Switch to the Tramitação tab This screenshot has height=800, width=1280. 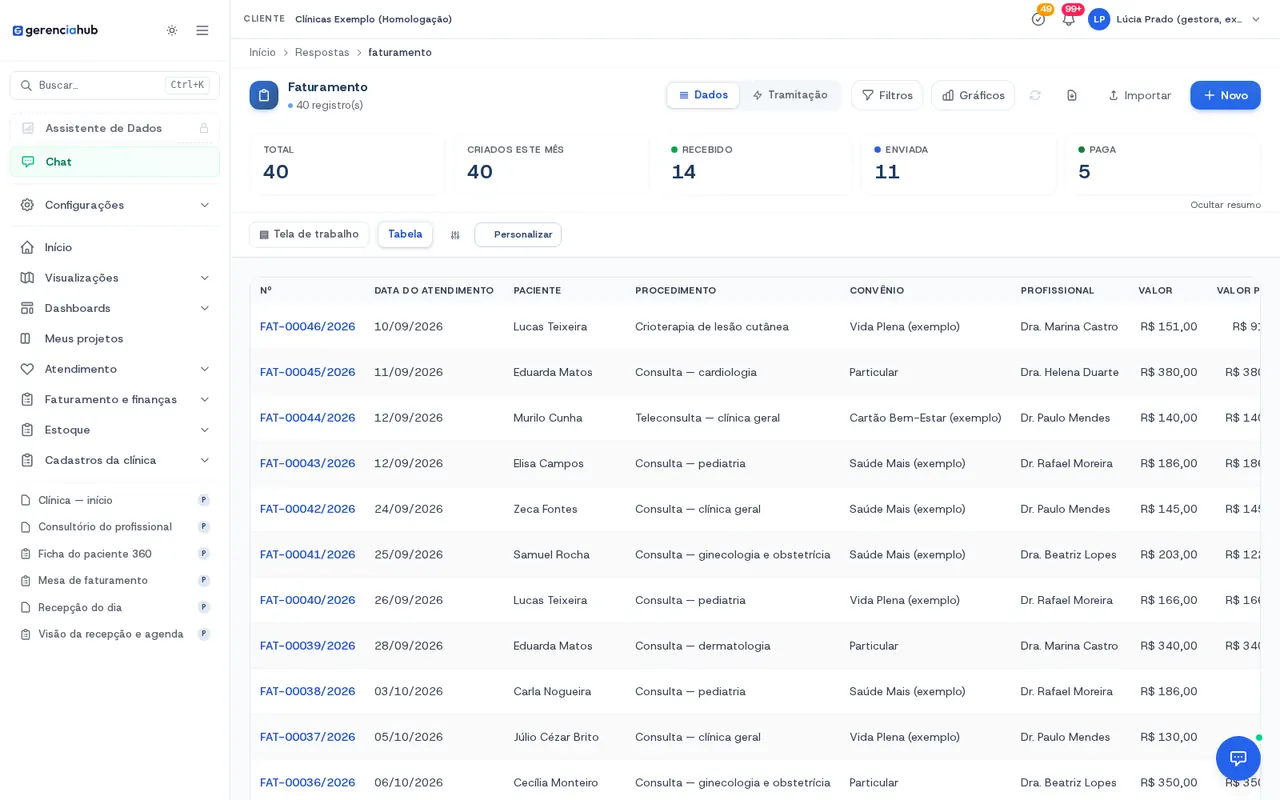click(x=790, y=95)
